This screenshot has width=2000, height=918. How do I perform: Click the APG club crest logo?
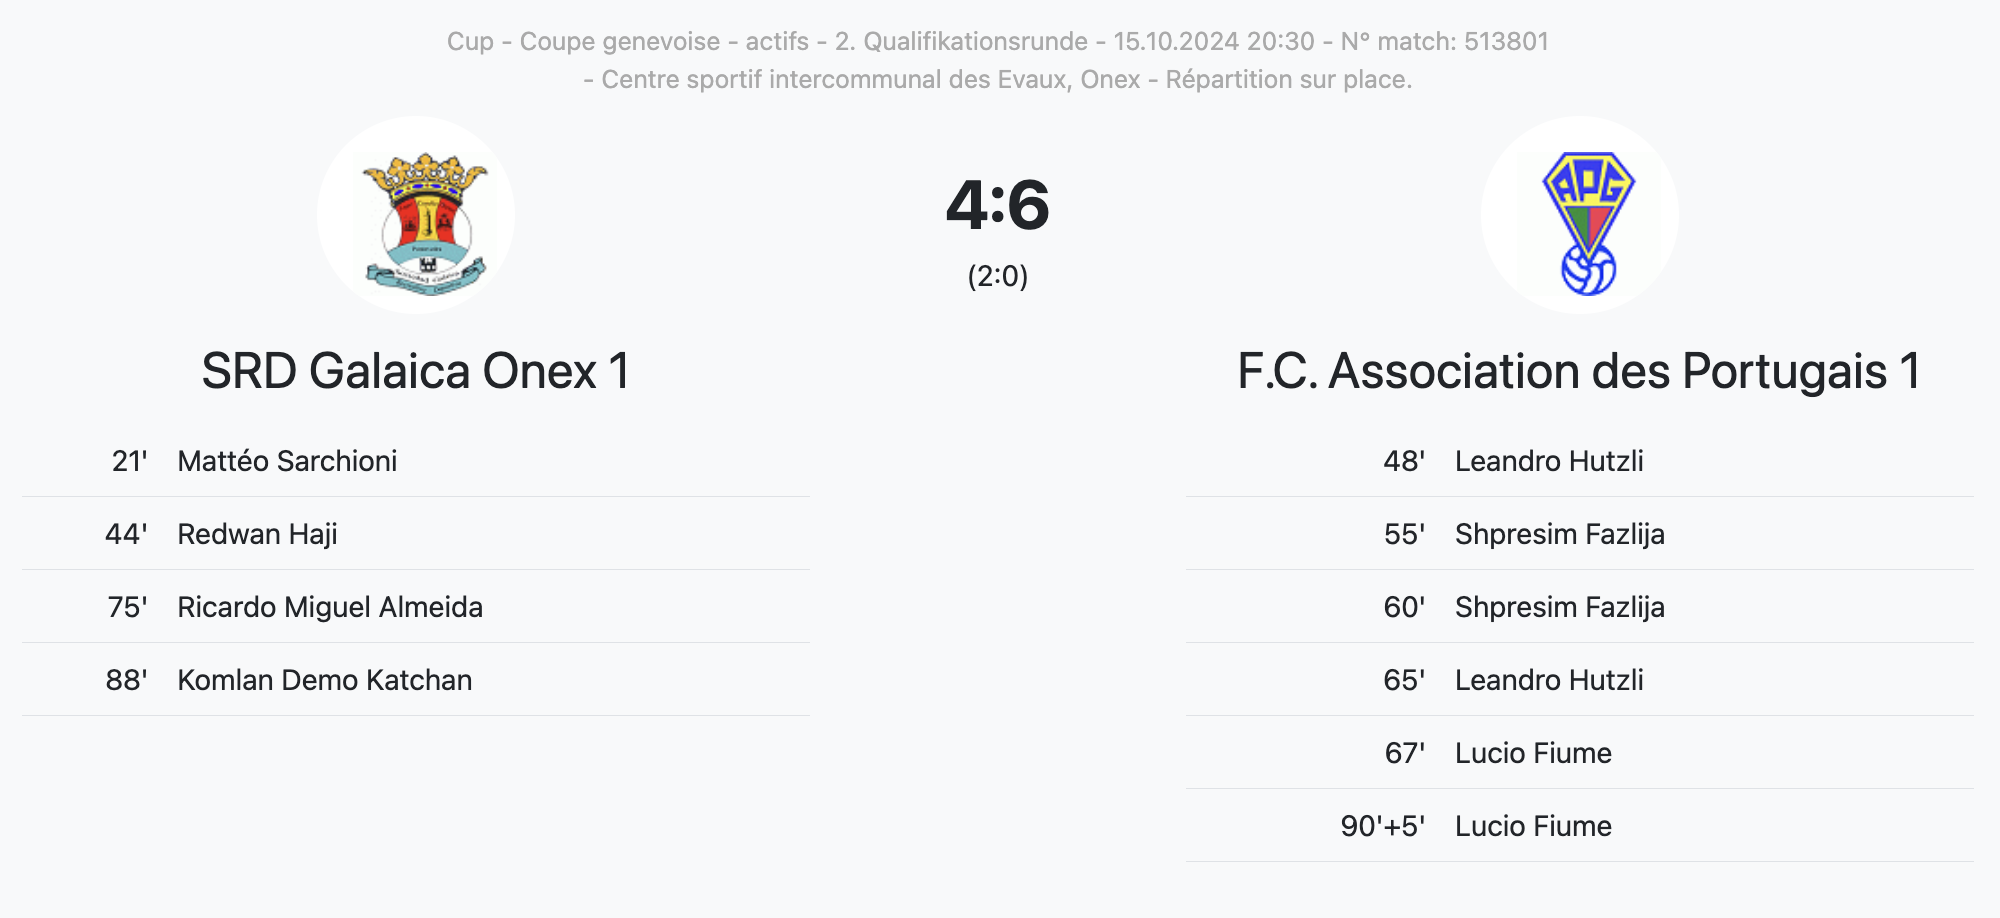(x=1580, y=216)
